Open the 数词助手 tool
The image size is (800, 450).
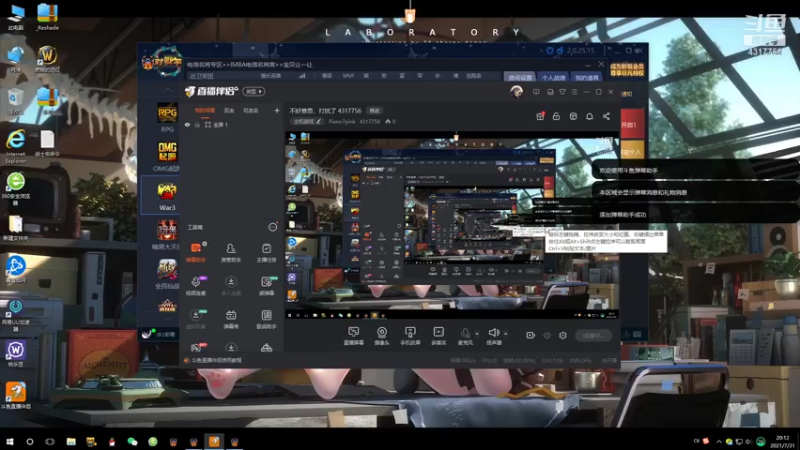(266, 319)
